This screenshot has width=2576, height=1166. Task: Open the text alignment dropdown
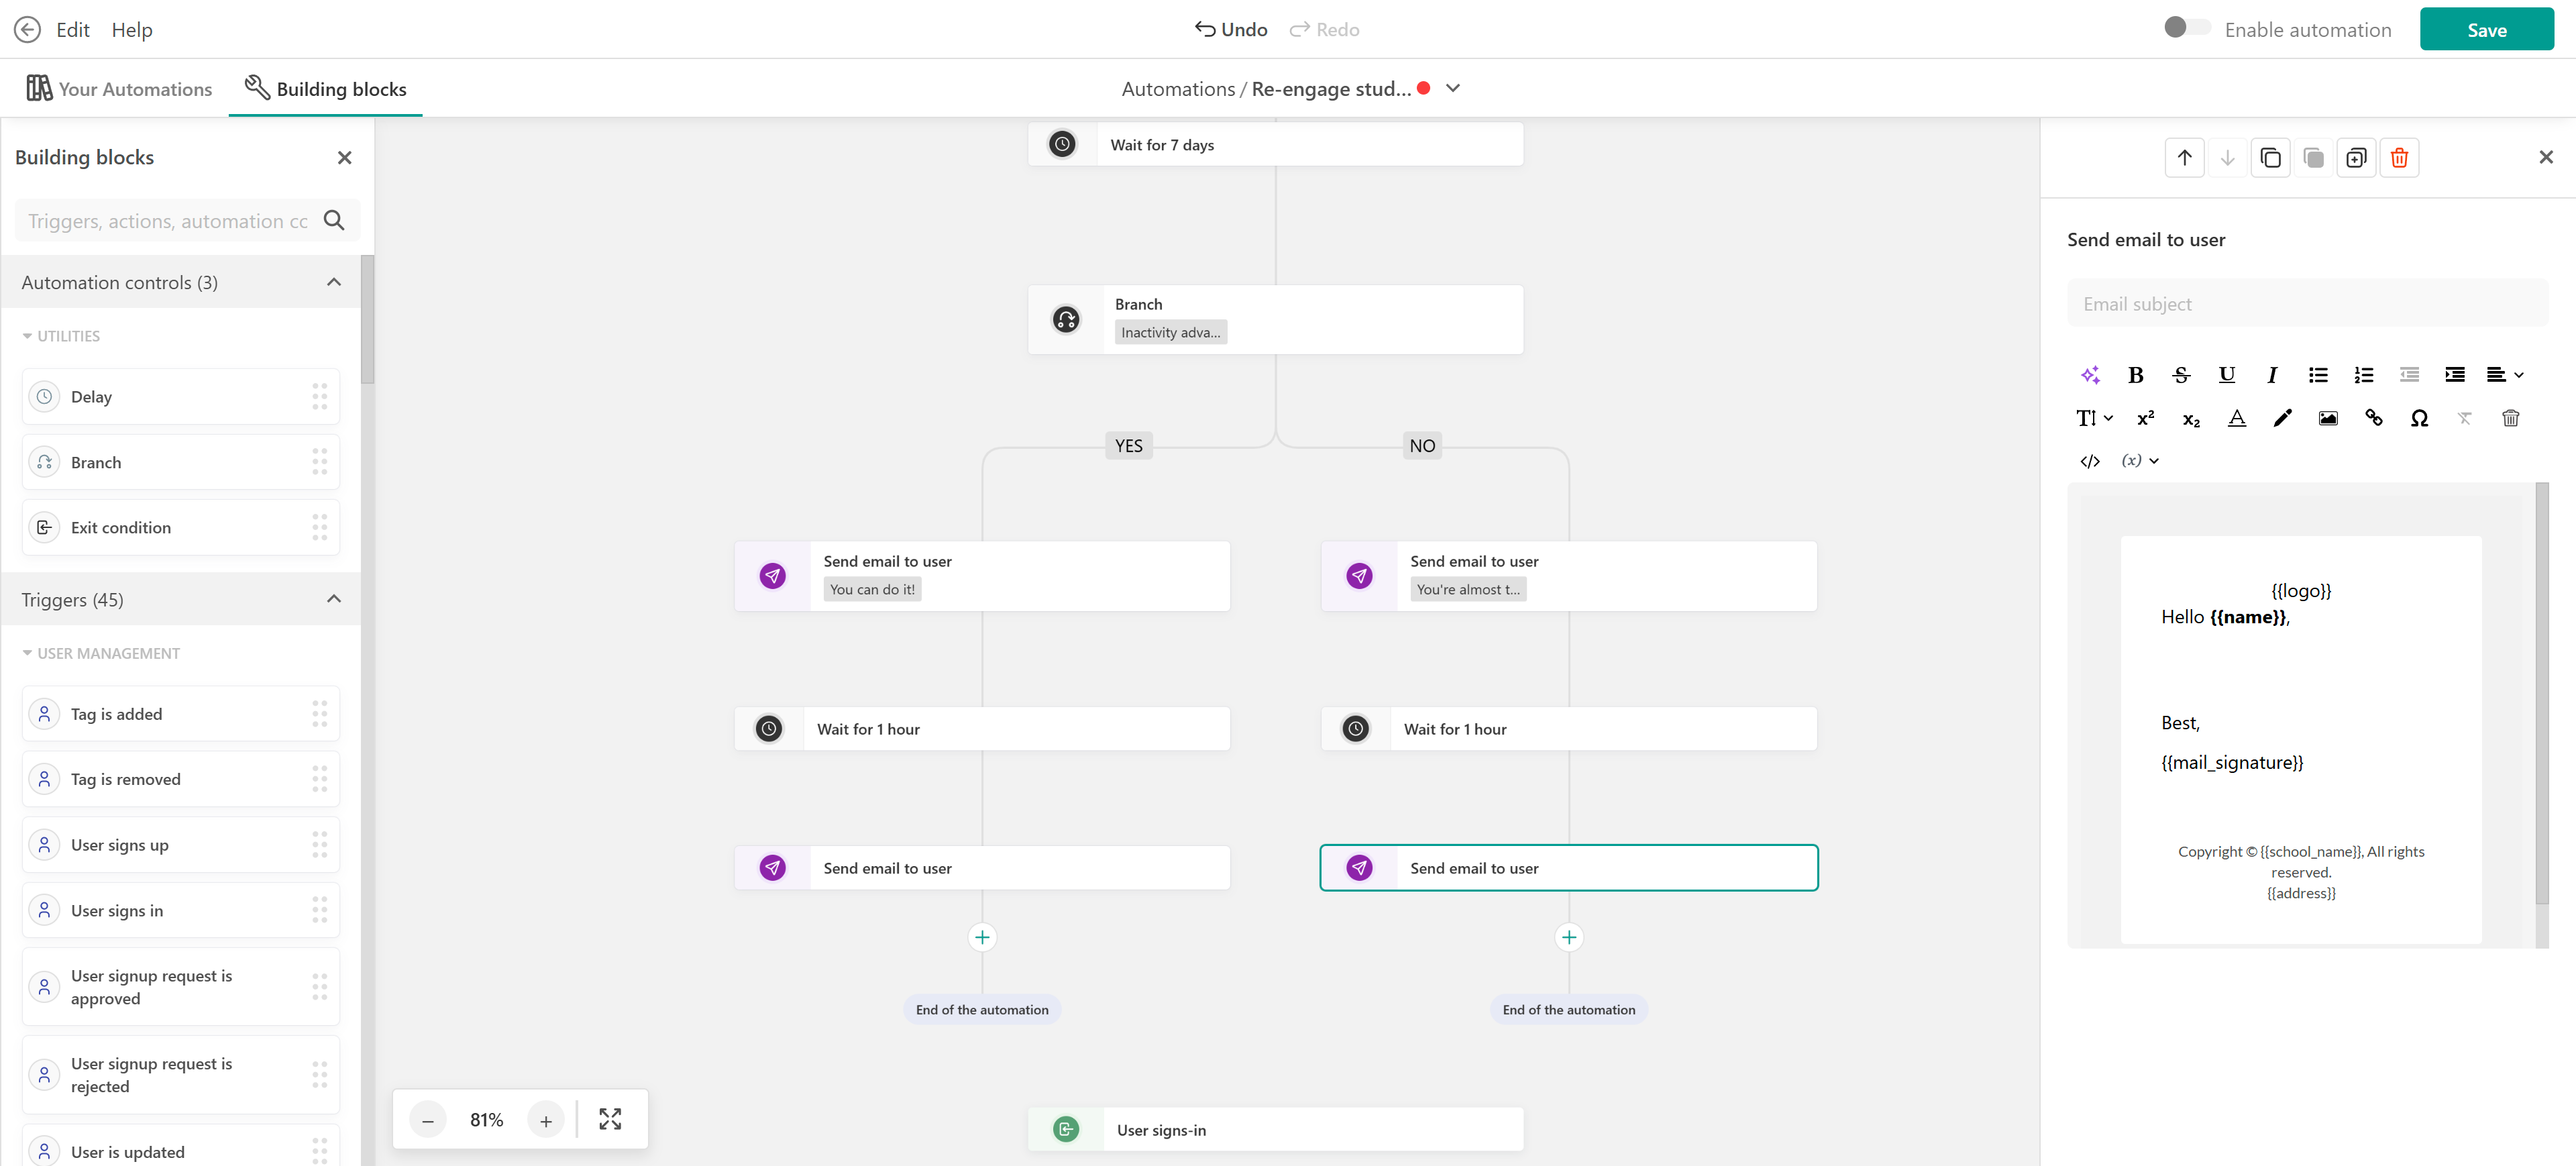(2504, 375)
